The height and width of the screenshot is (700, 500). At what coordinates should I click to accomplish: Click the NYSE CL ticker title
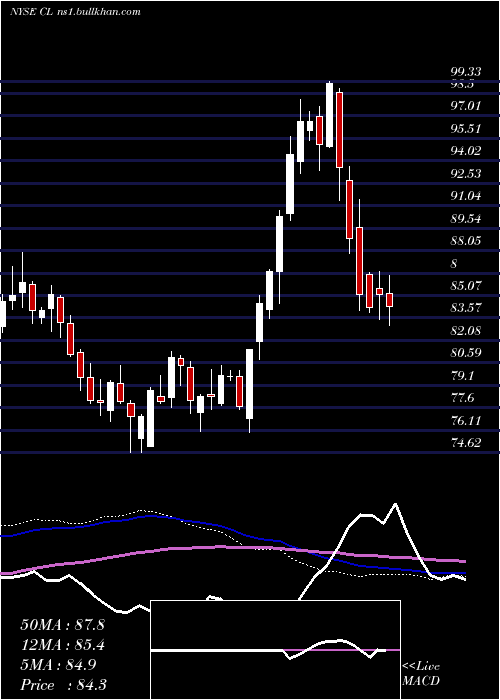coord(75,12)
